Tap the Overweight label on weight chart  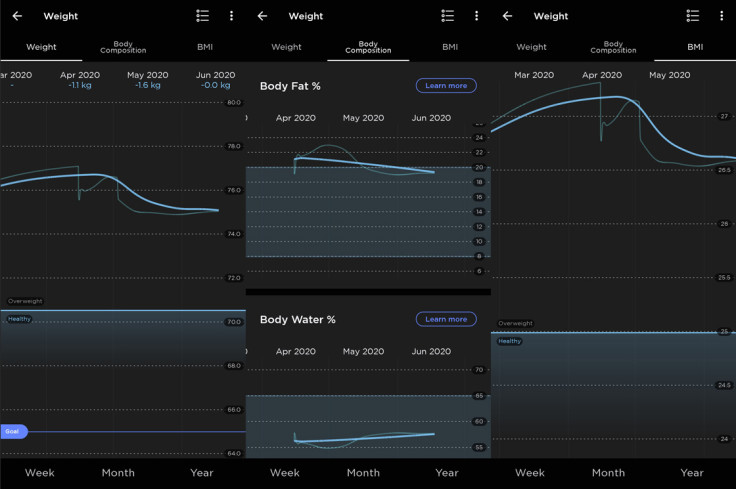(25, 301)
